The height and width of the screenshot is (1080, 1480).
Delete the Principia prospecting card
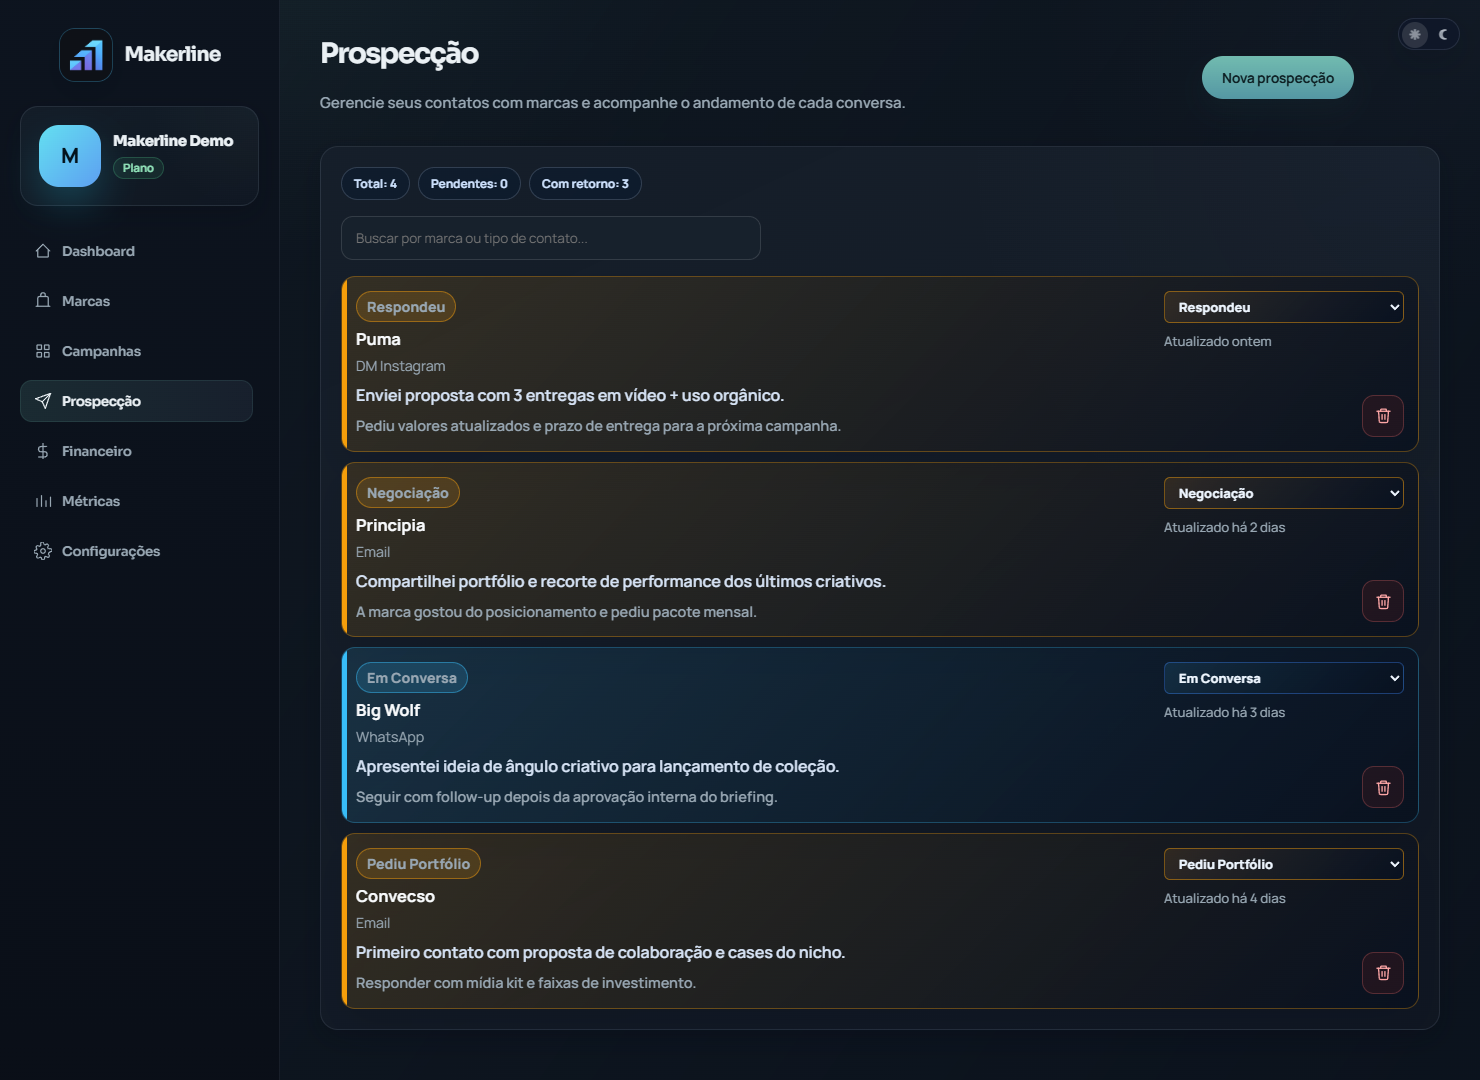tap(1383, 602)
